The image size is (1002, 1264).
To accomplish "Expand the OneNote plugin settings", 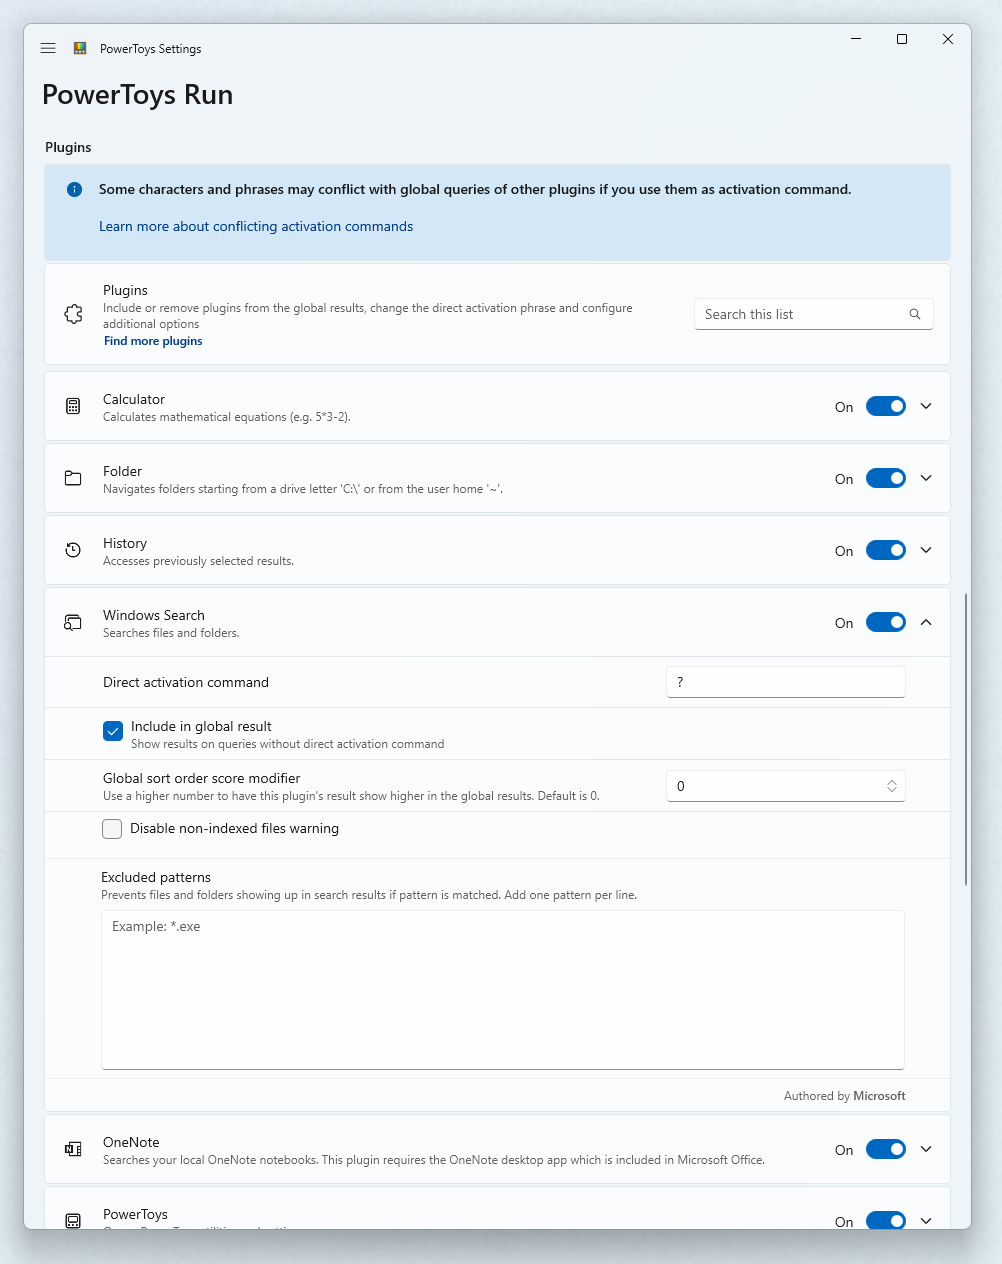I will click(925, 1149).
